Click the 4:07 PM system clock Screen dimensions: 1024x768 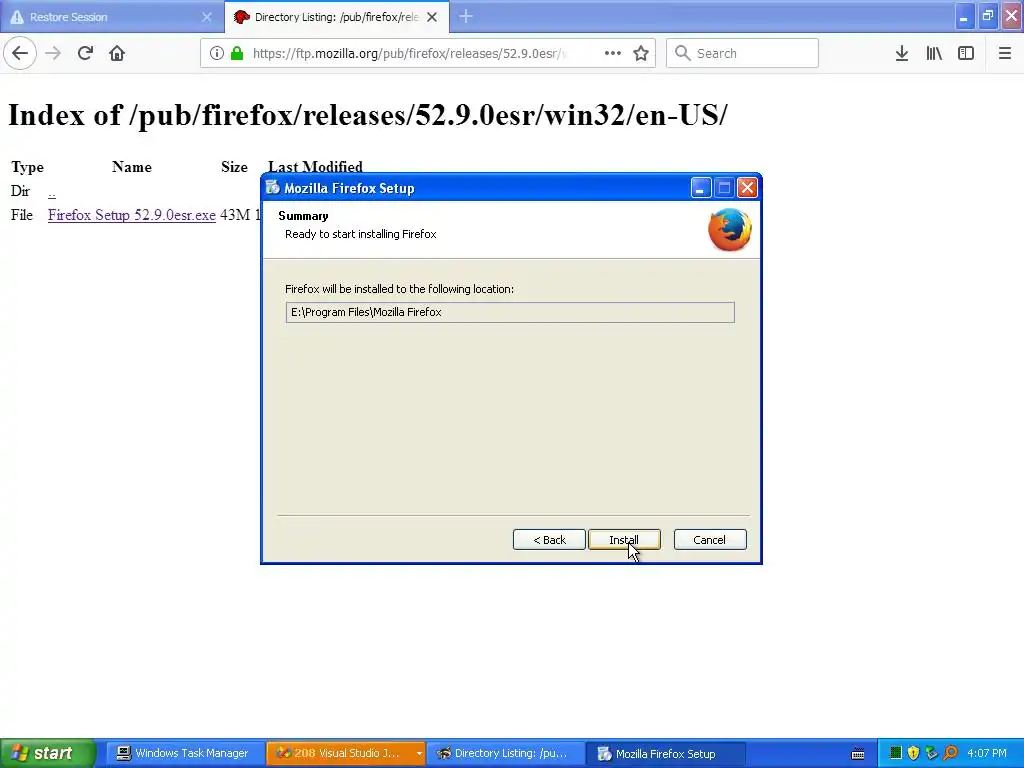(x=987, y=753)
